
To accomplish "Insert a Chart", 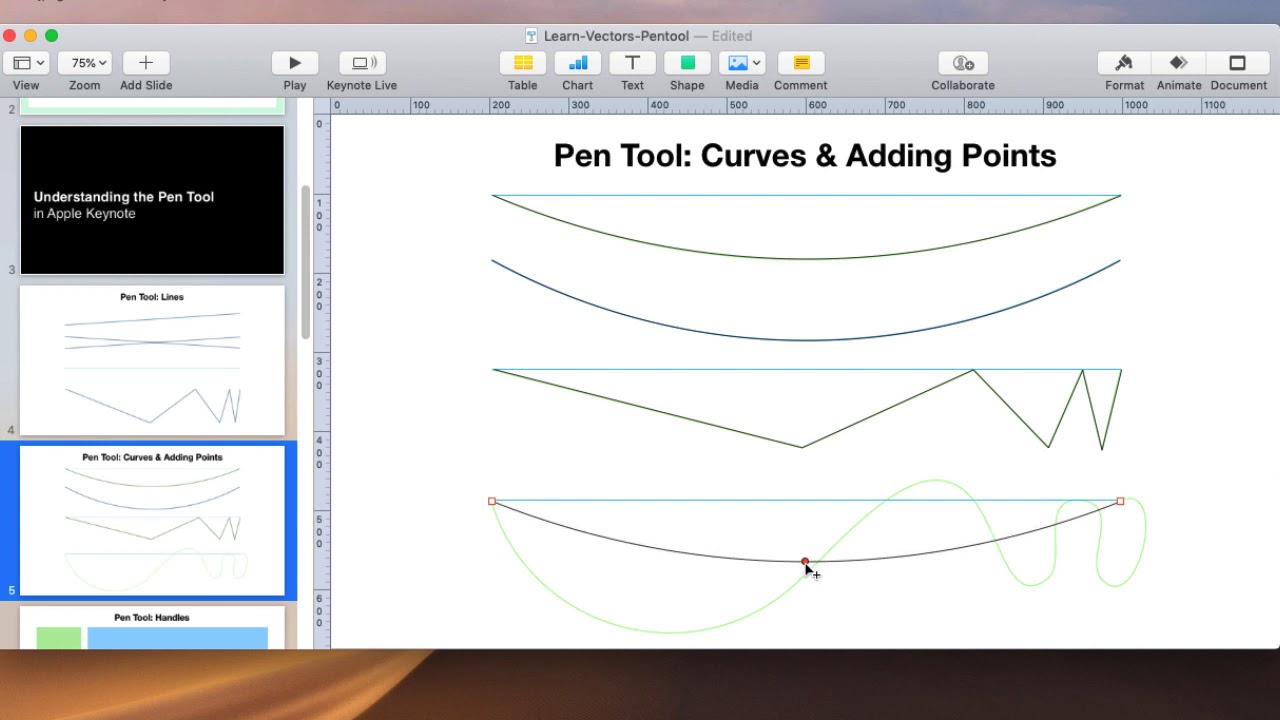I will (577, 63).
